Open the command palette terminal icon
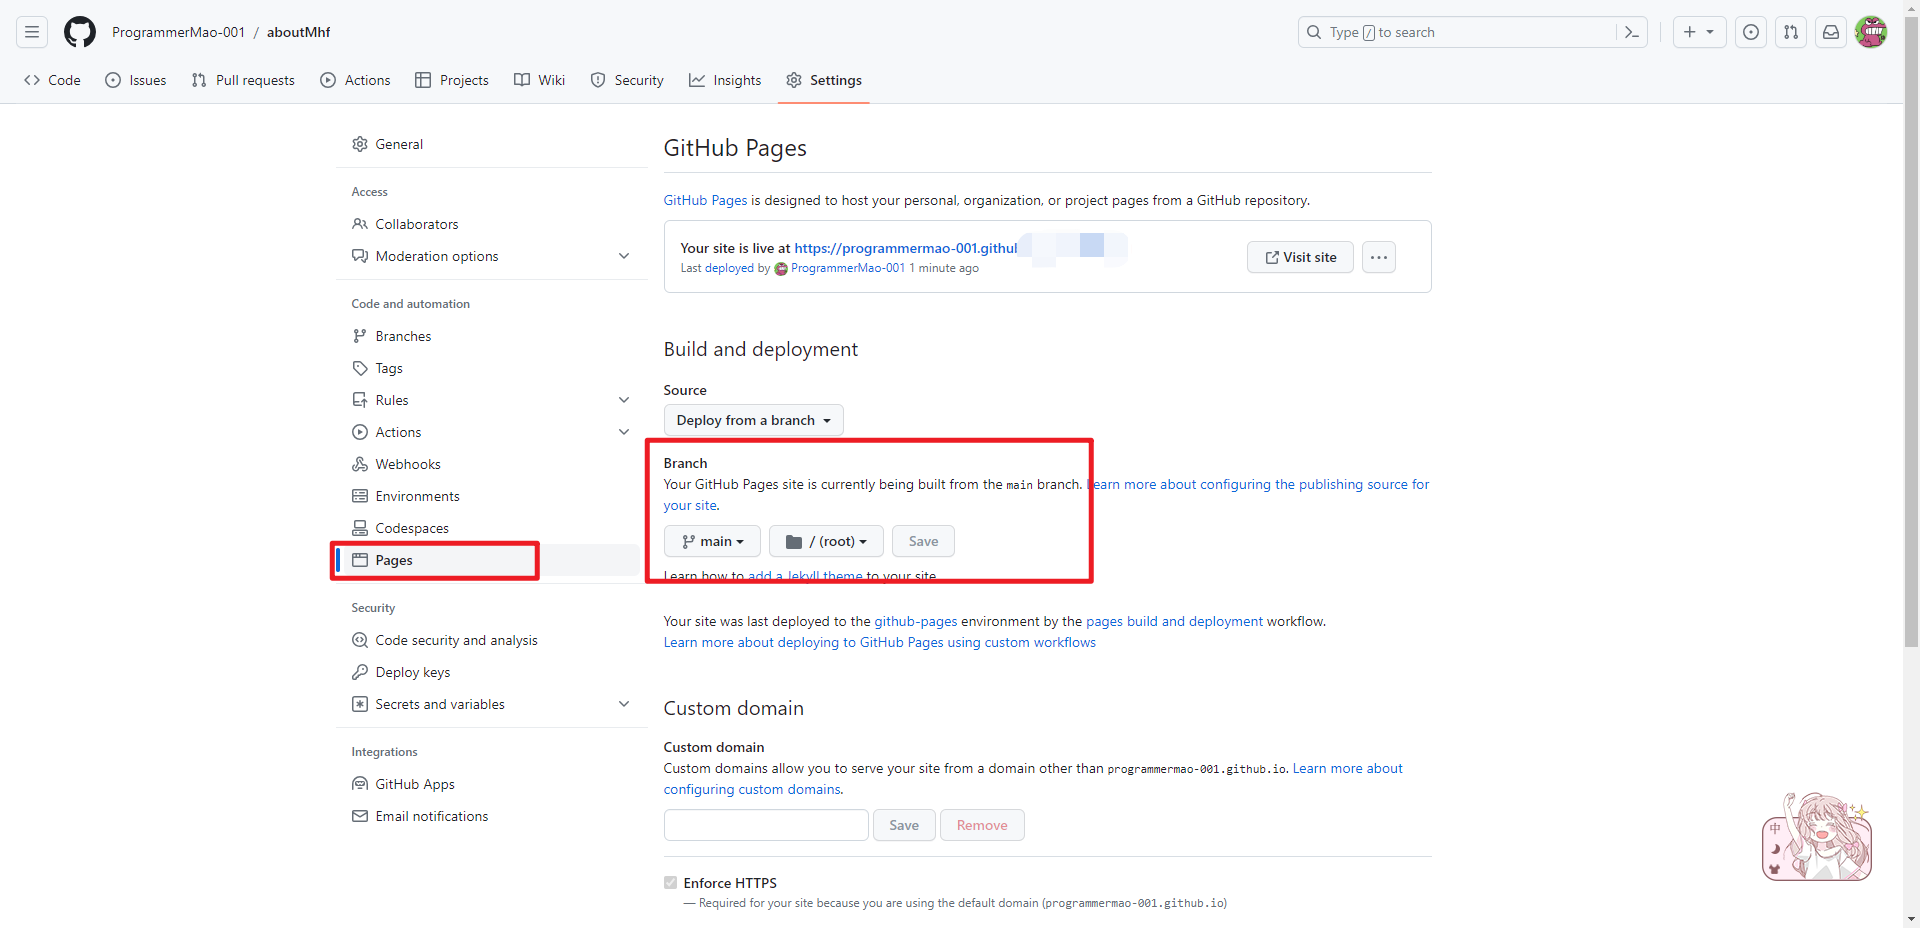This screenshot has height=928, width=1920. click(x=1631, y=32)
